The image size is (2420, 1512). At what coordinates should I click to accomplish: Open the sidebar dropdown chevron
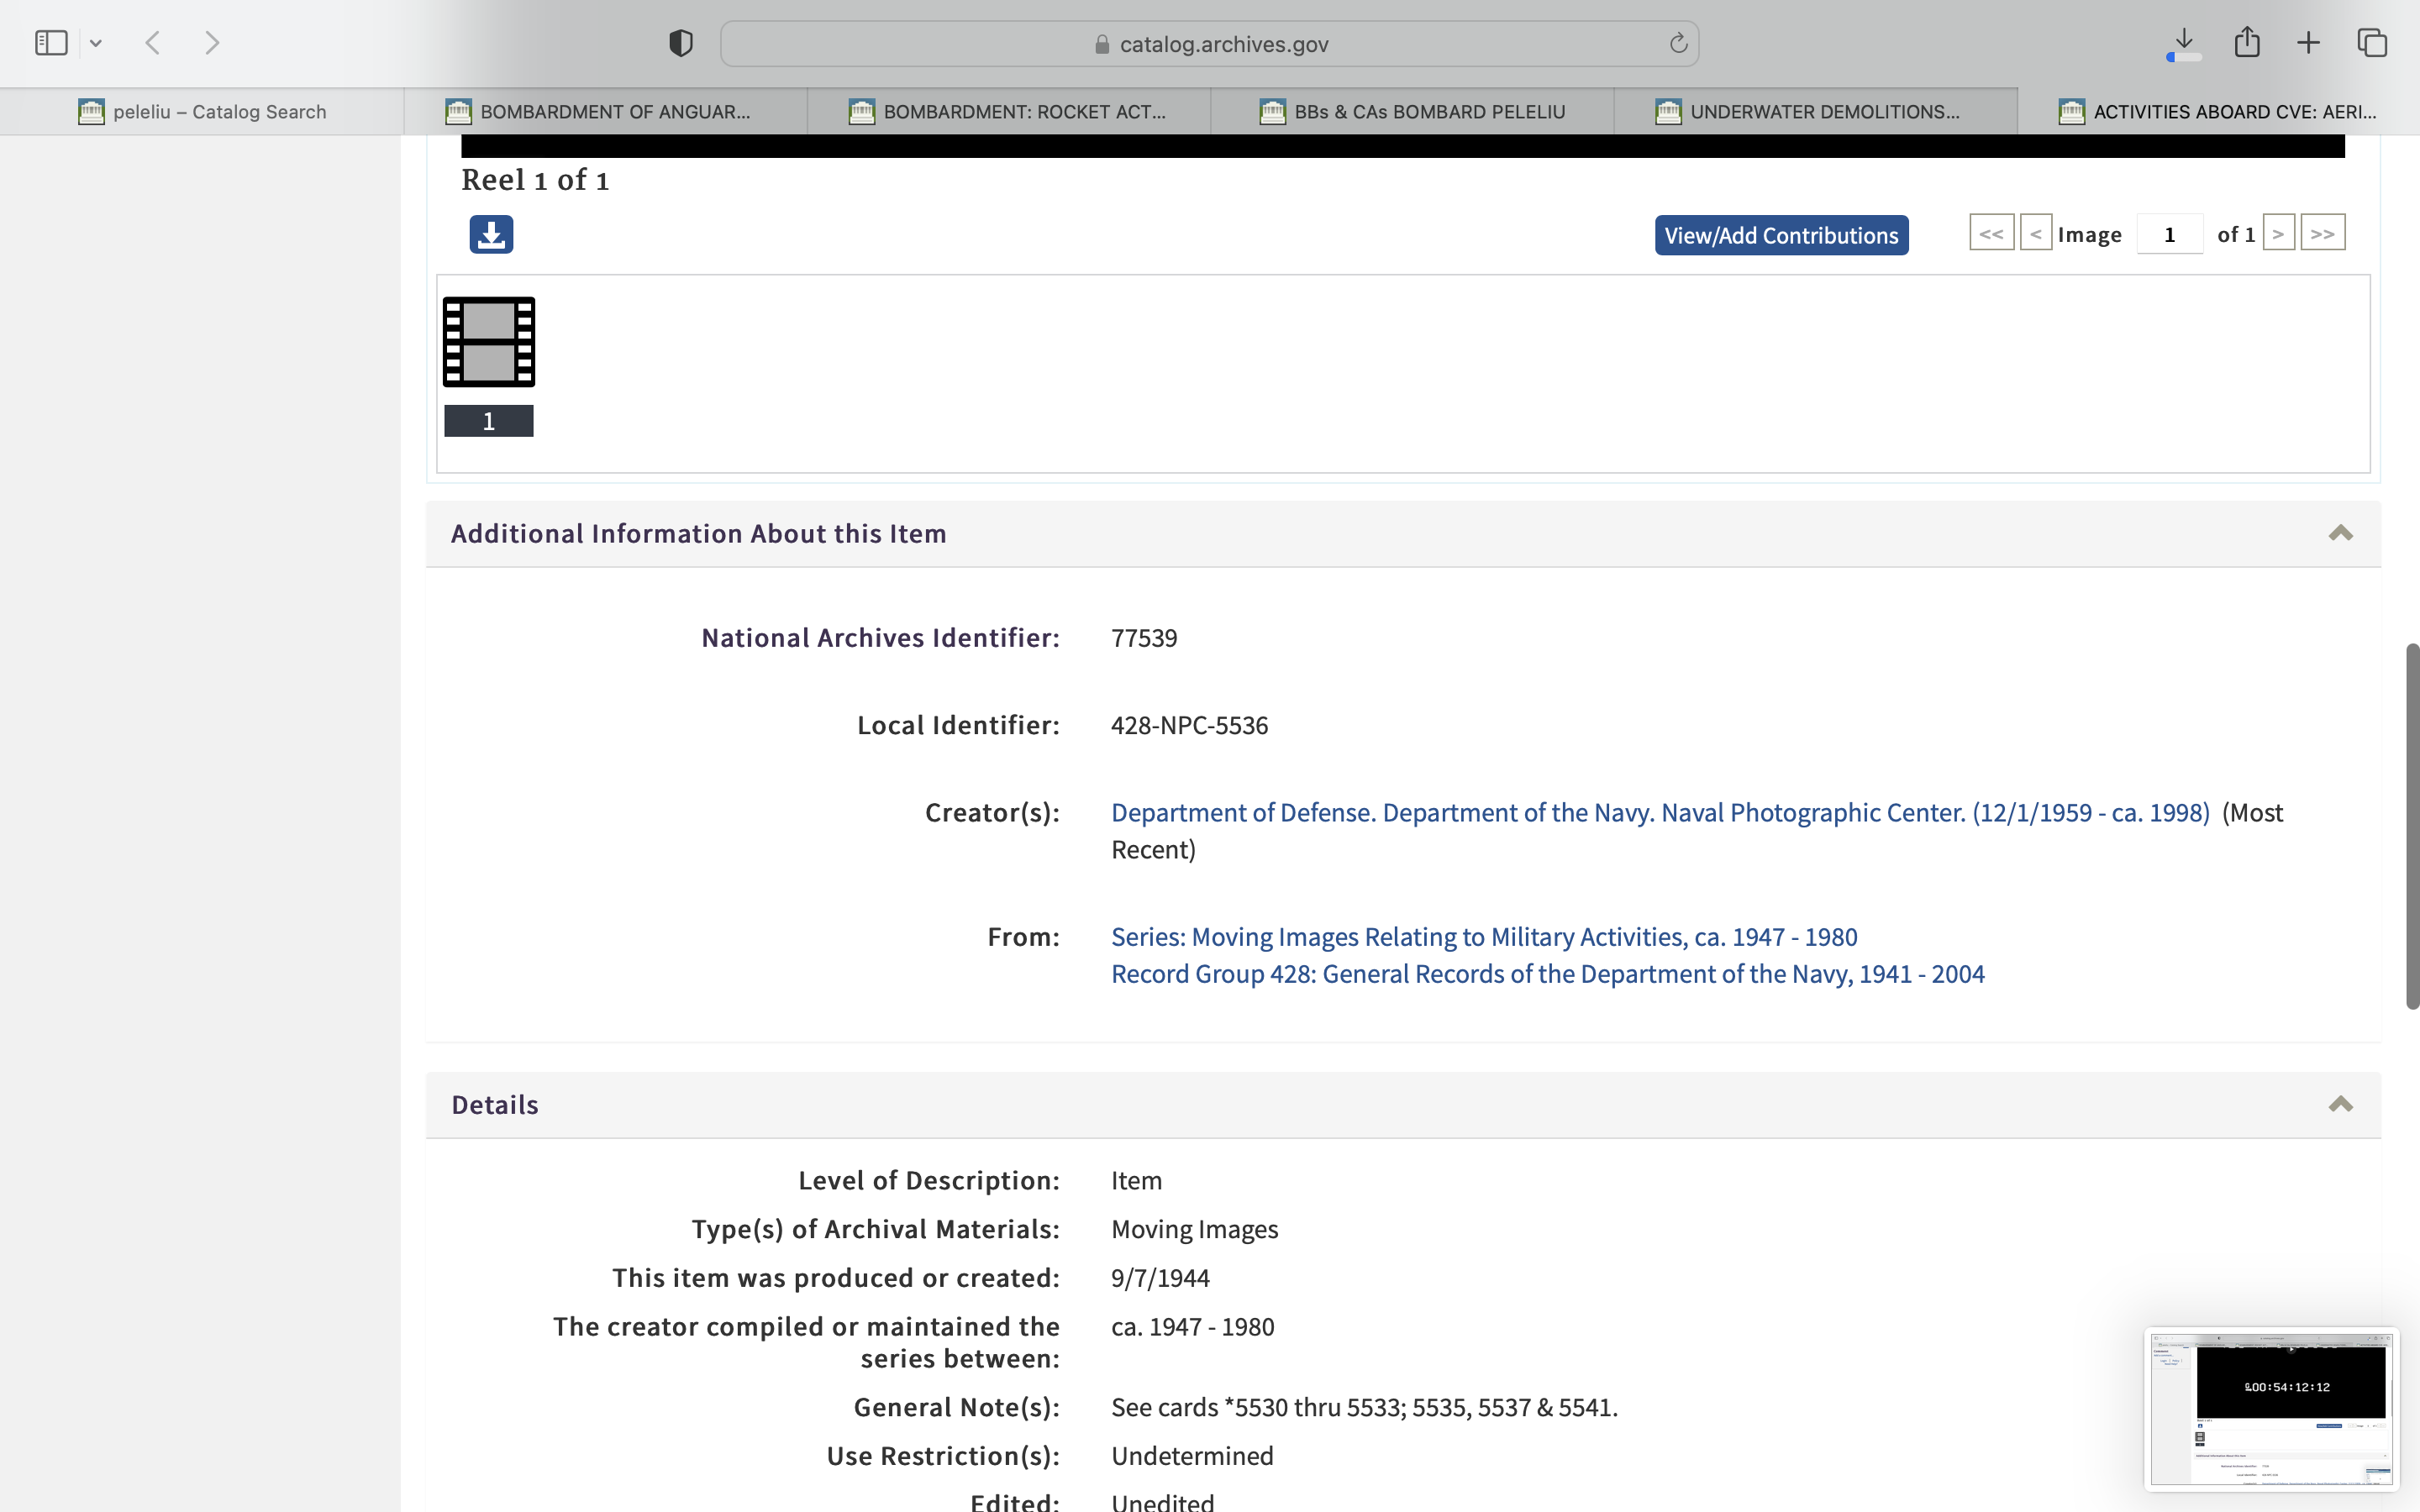[96, 43]
